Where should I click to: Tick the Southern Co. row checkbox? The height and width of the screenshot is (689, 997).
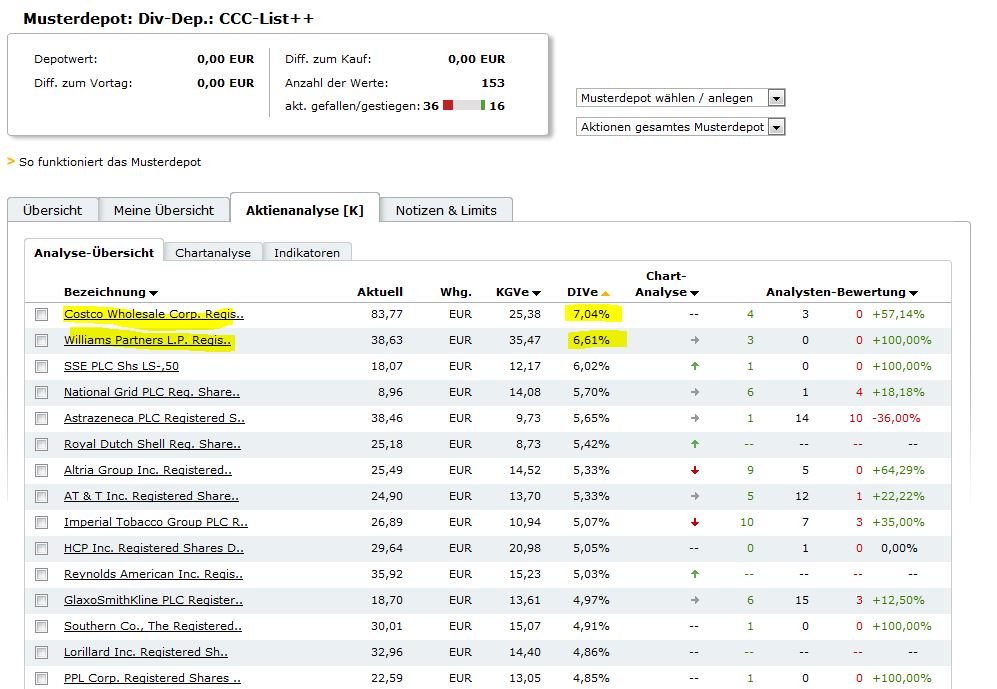tap(41, 627)
